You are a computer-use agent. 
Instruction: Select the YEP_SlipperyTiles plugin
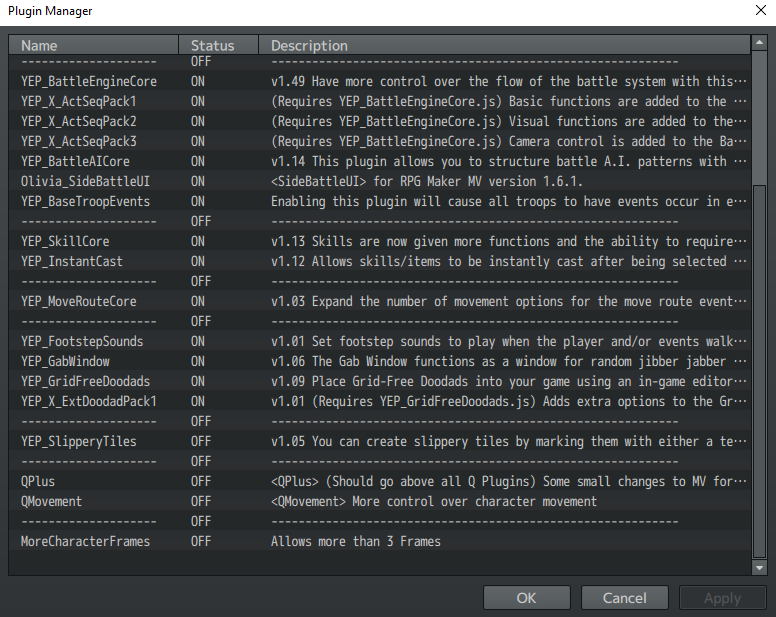[380, 441]
